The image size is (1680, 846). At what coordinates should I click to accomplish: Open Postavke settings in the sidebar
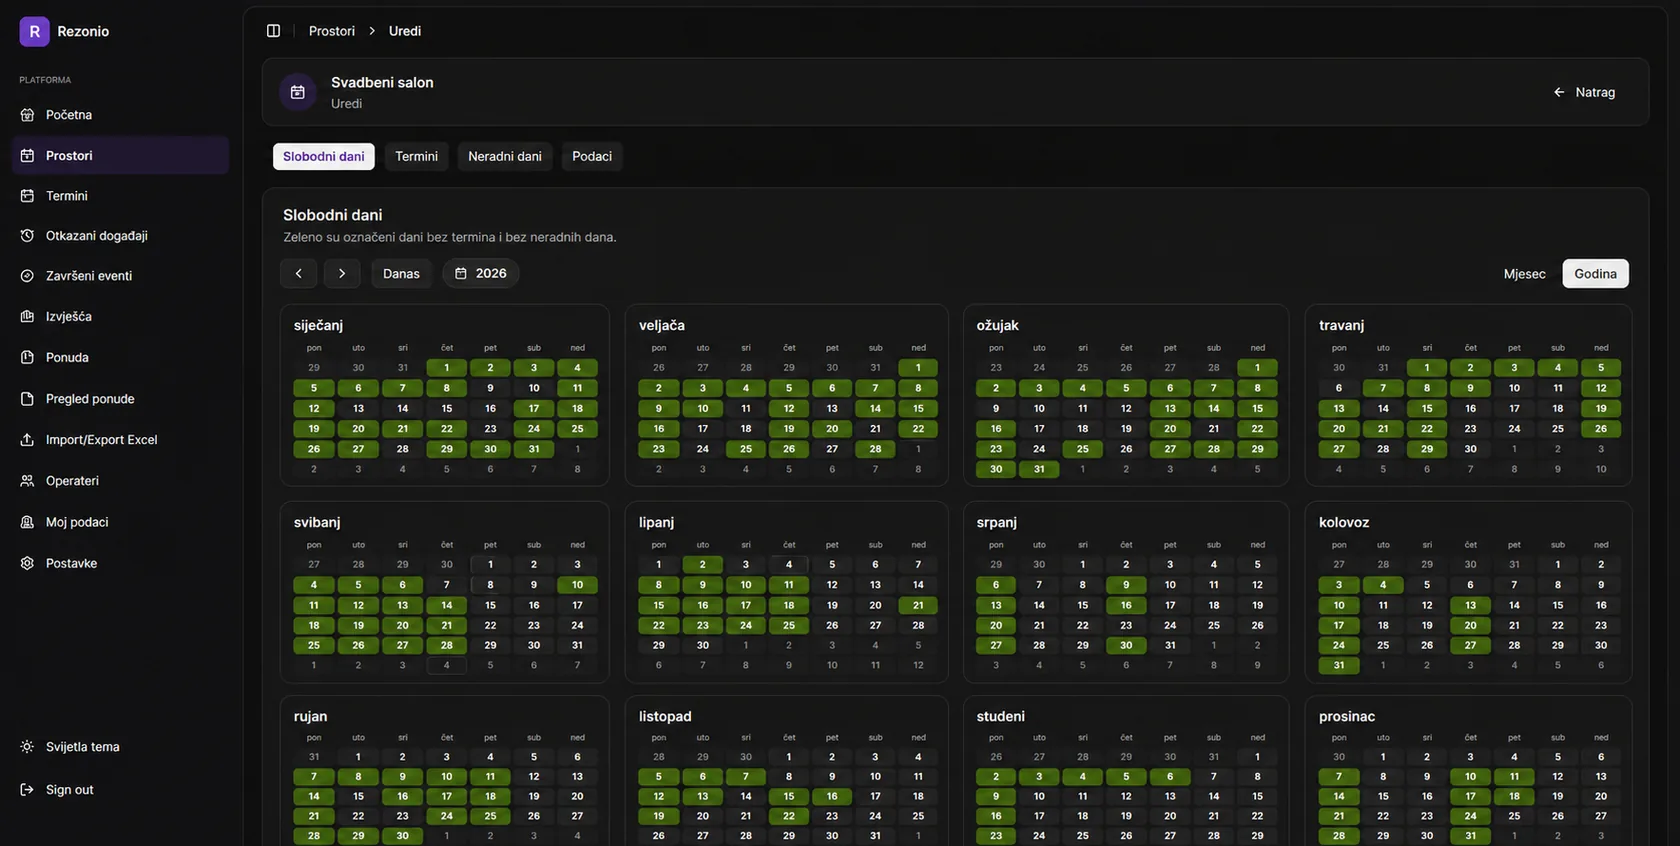[x=120, y=563]
